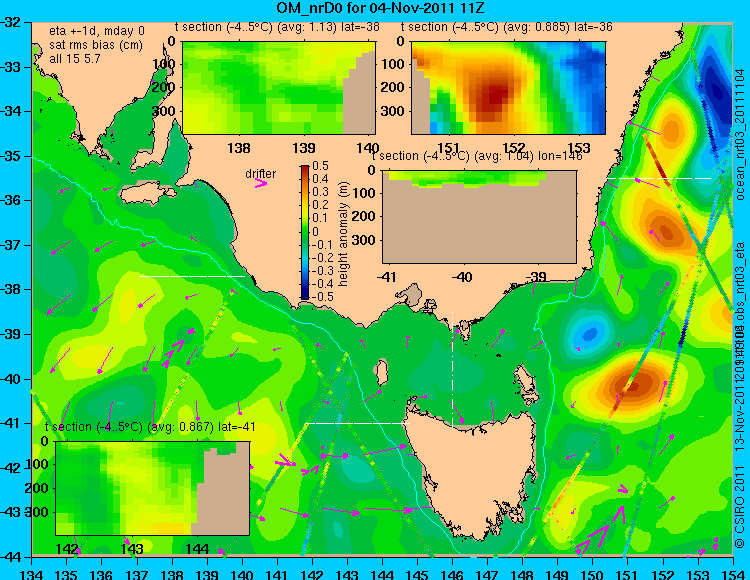Click the 0.5 value on the colorbar
This screenshot has width=750, height=580.
pos(320,166)
